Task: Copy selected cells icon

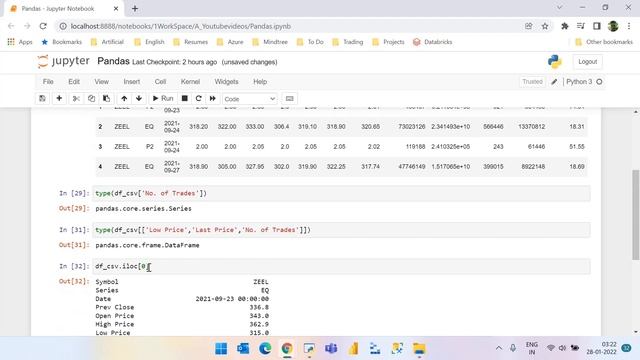Action: [91, 98]
